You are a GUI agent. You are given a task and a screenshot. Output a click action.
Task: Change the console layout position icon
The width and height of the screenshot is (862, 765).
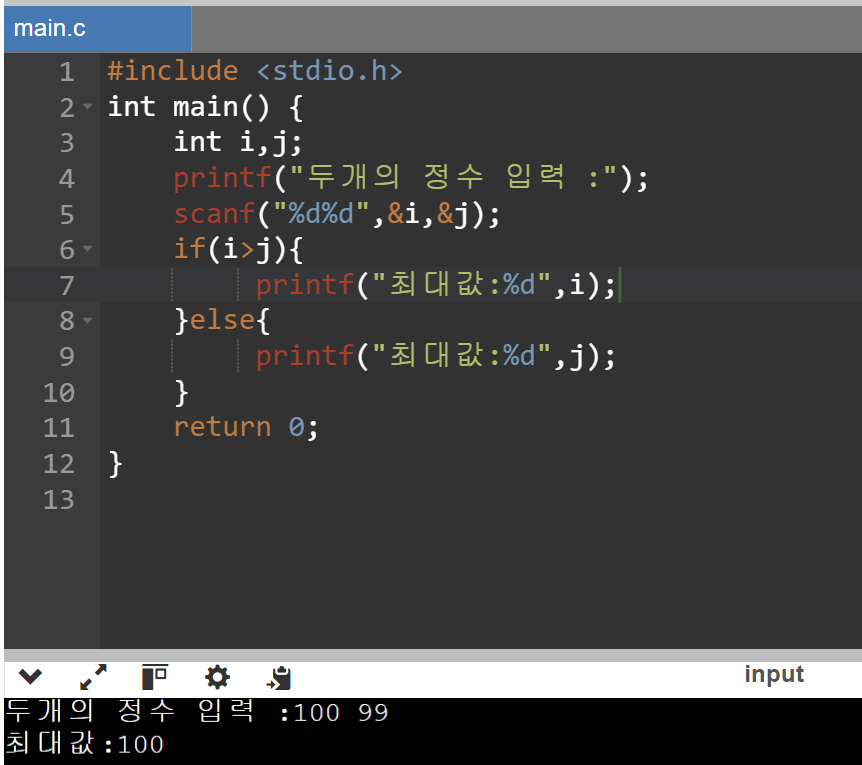coord(154,677)
